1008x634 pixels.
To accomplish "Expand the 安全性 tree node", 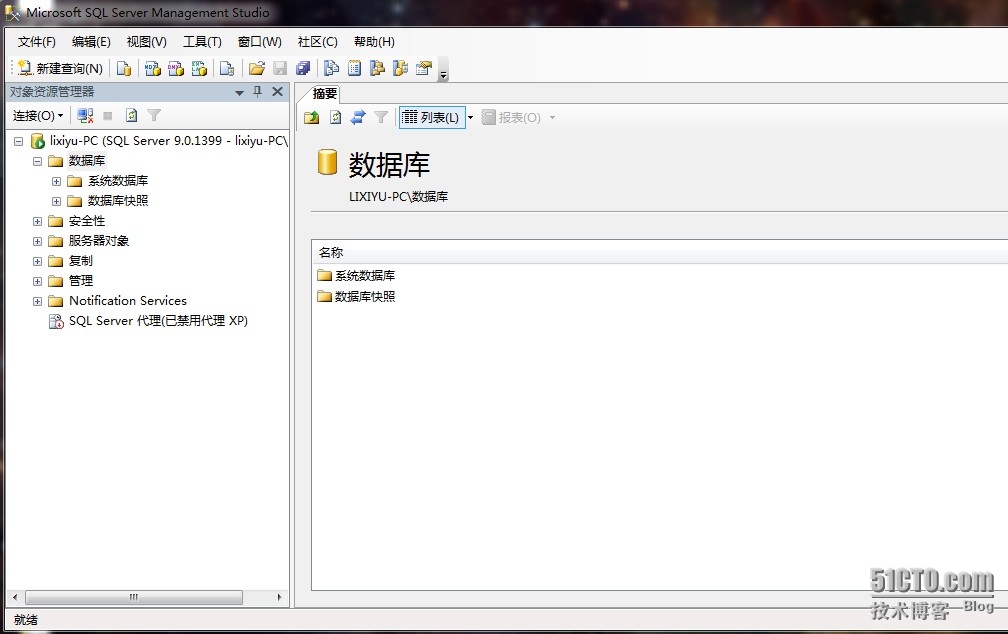I will click(x=37, y=221).
